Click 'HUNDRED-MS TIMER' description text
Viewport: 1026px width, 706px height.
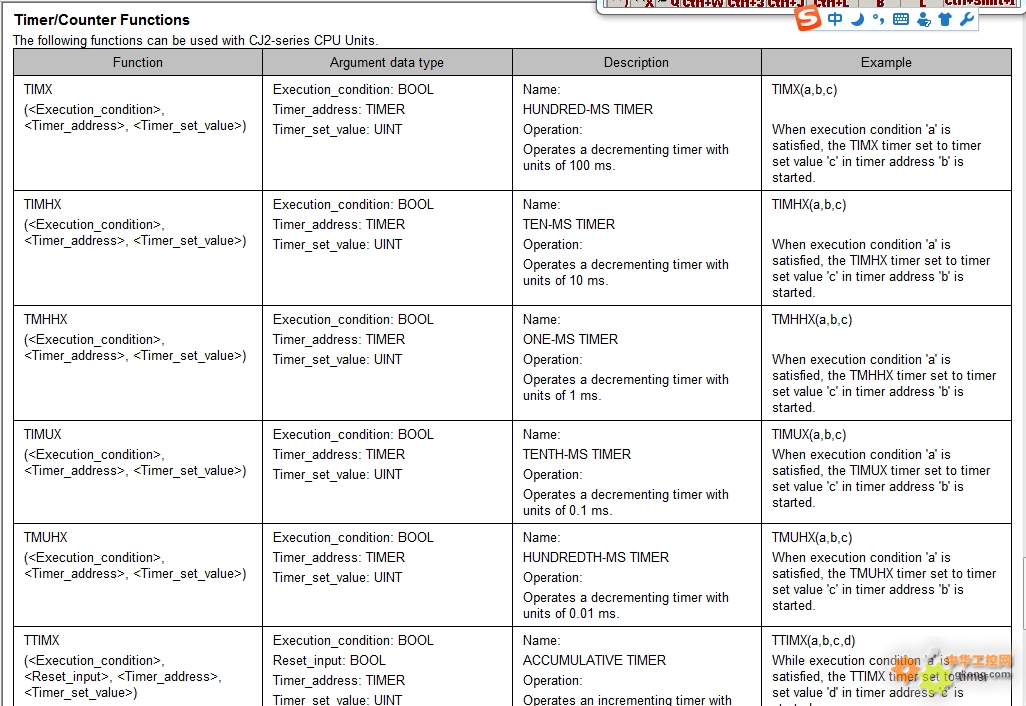pyautogui.click(x=588, y=109)
